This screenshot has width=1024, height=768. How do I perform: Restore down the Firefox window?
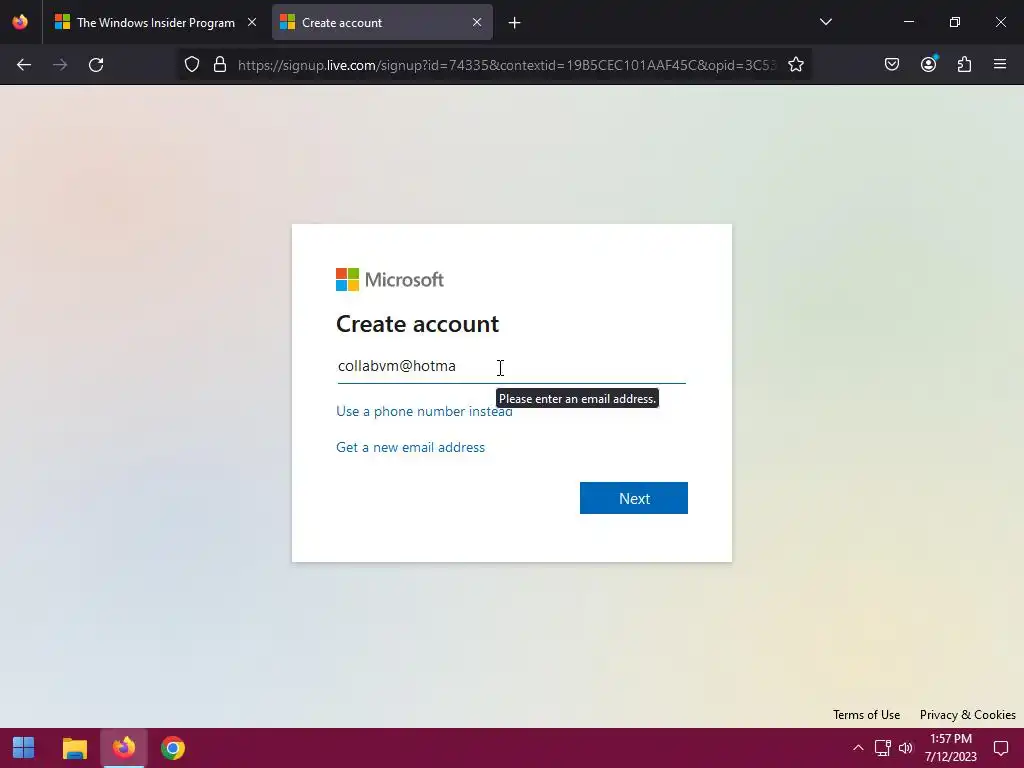point(954,22)
